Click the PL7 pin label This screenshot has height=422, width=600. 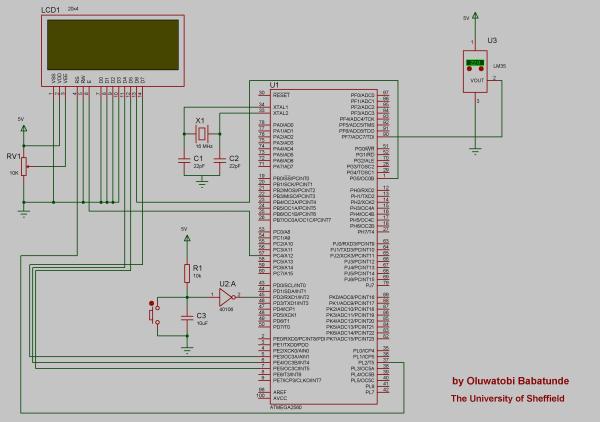(370, 393)
